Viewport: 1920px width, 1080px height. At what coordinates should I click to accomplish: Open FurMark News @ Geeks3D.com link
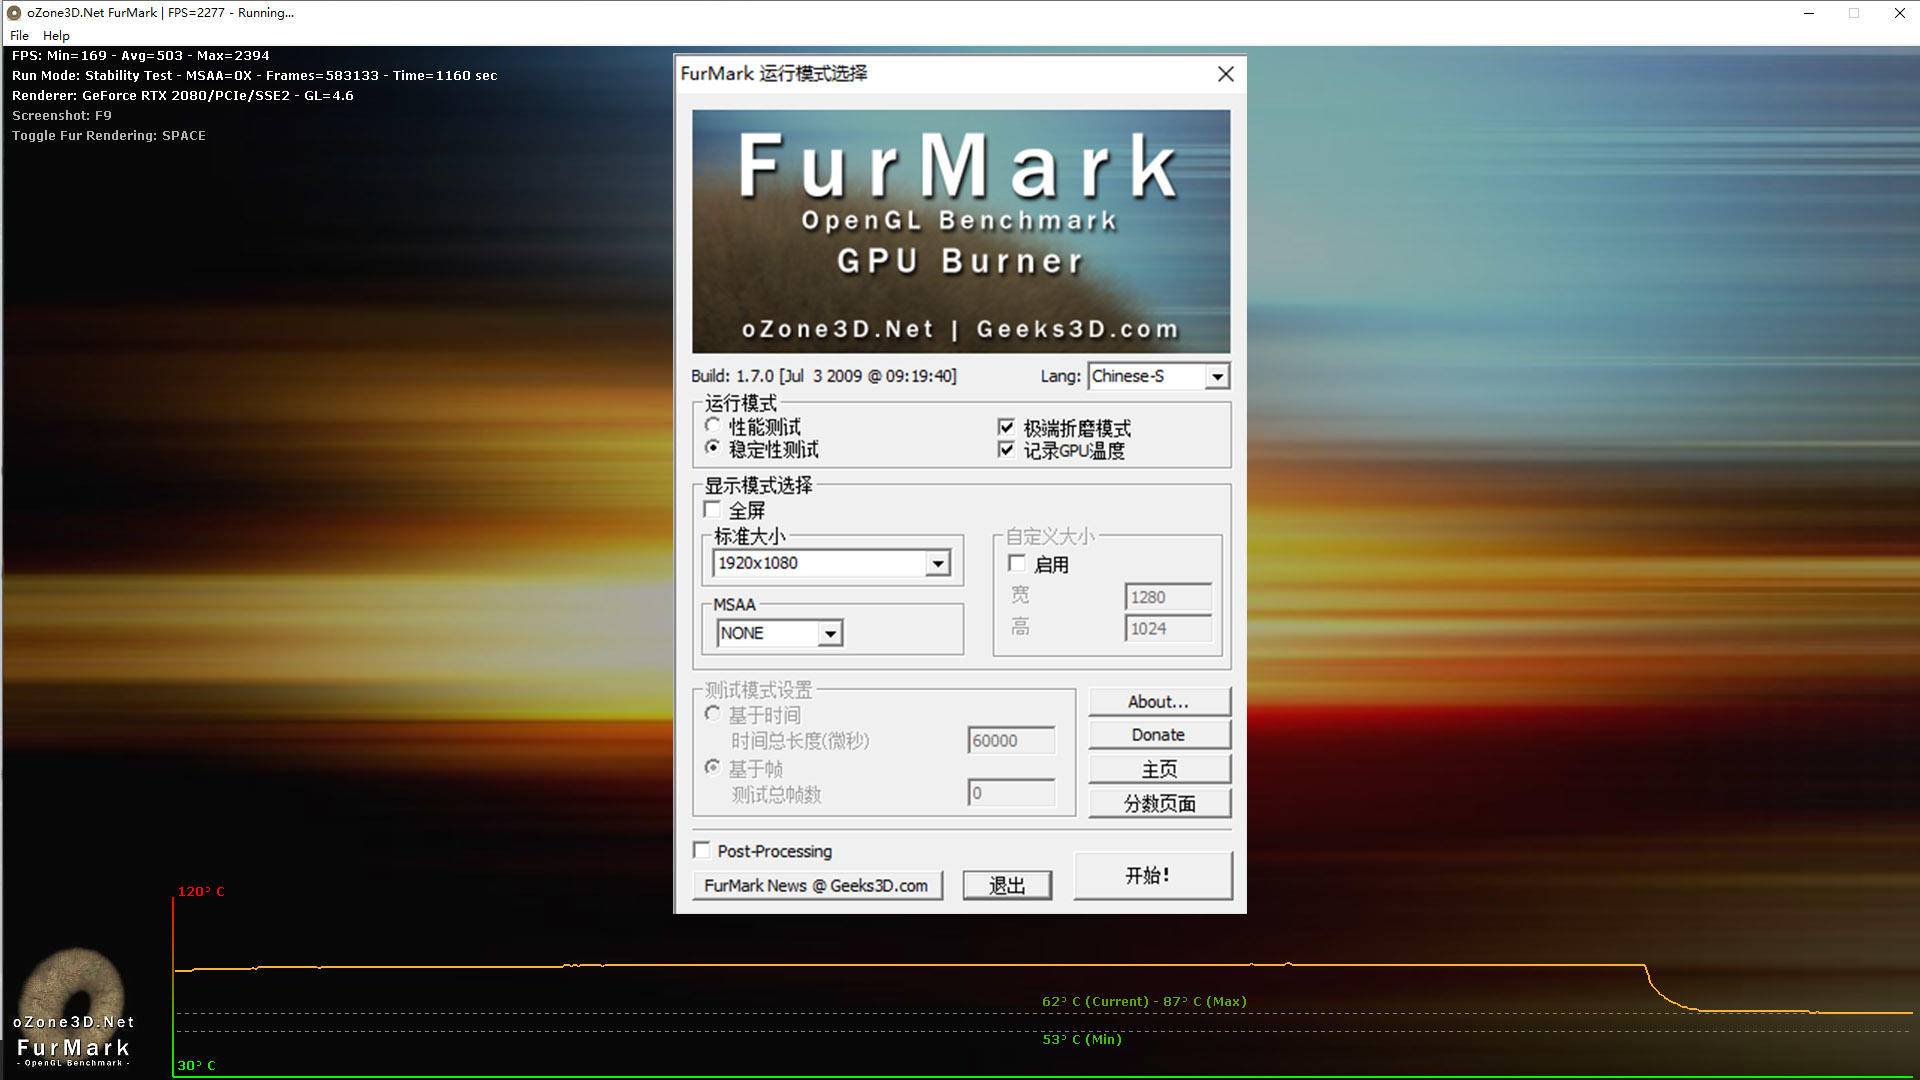click(816, 885)
